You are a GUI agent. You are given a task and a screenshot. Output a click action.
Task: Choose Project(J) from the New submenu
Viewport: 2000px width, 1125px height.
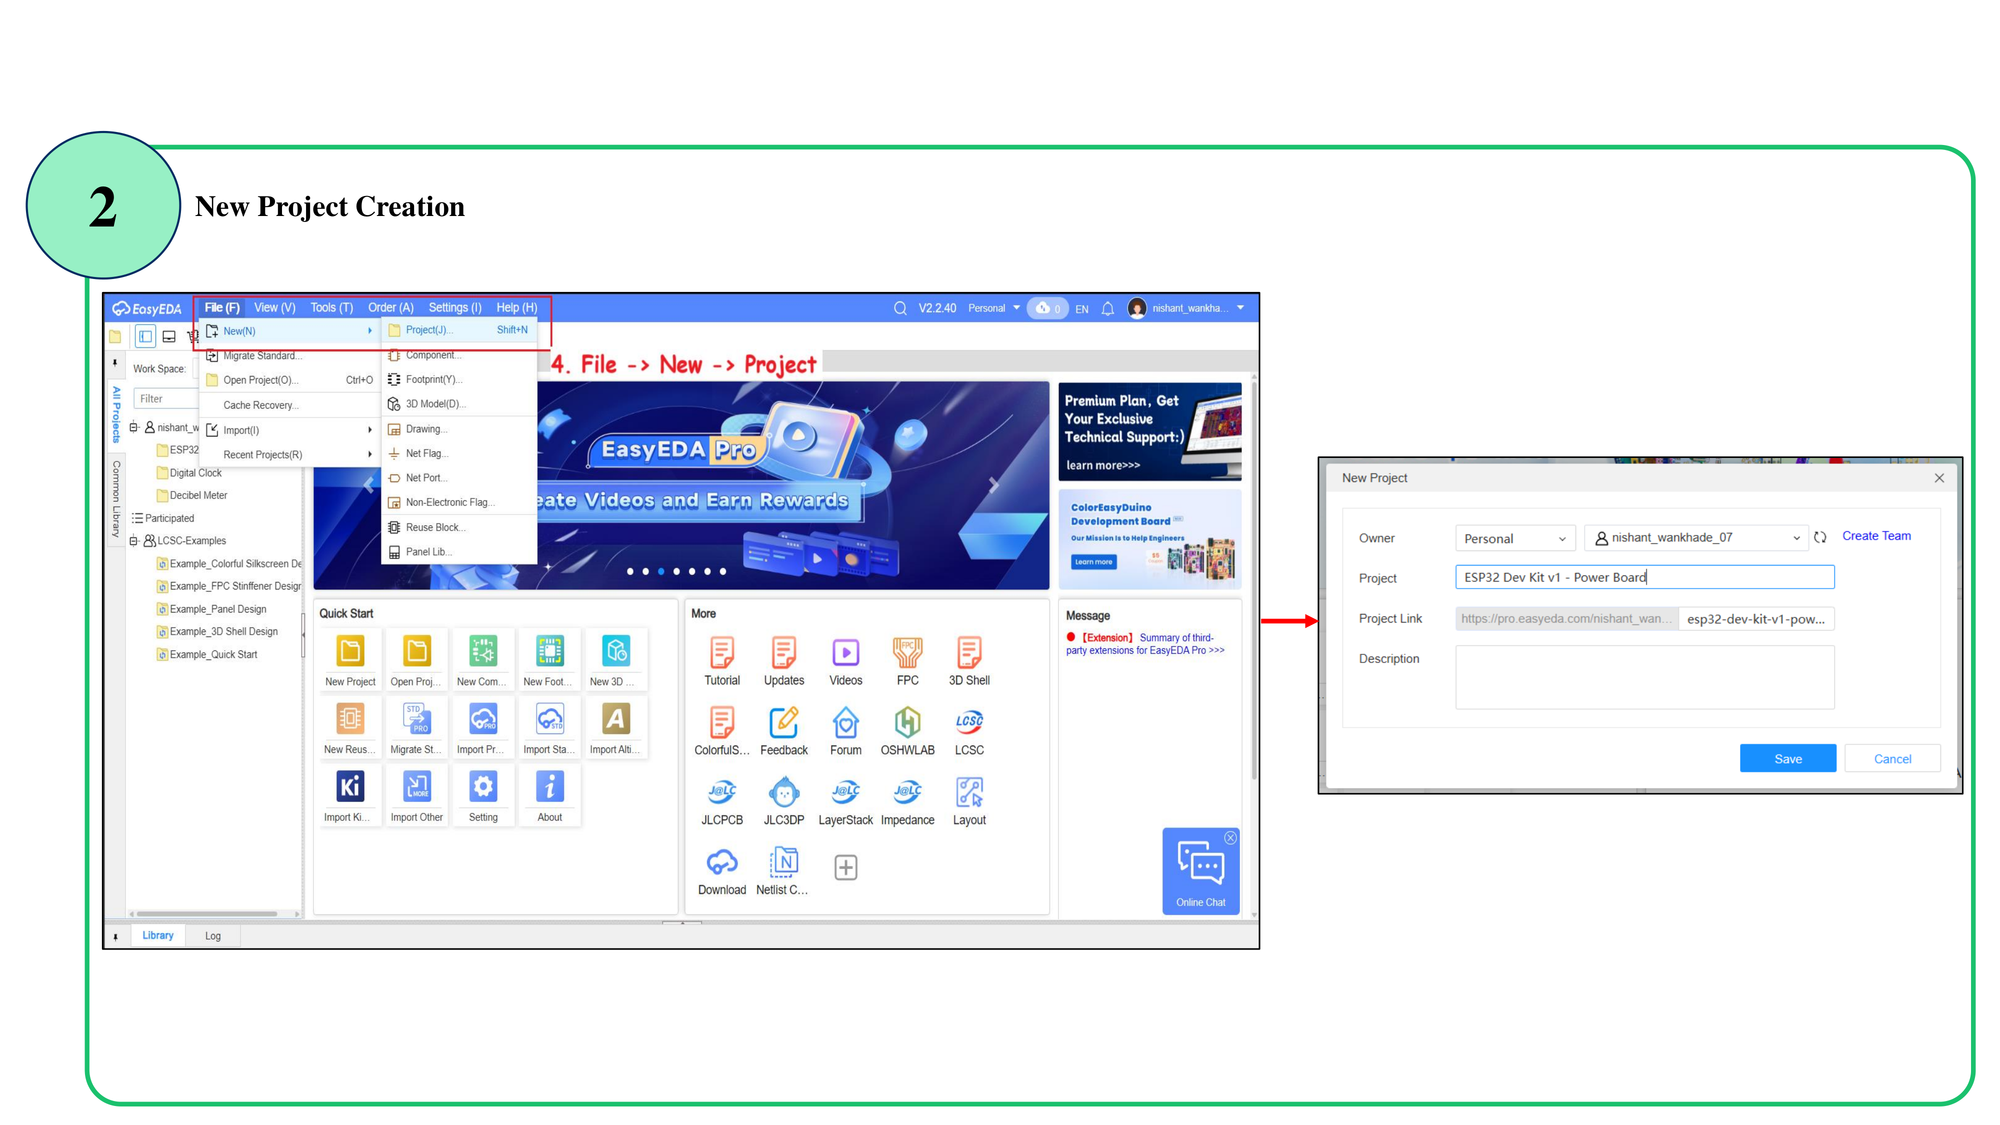coord(460,330)
